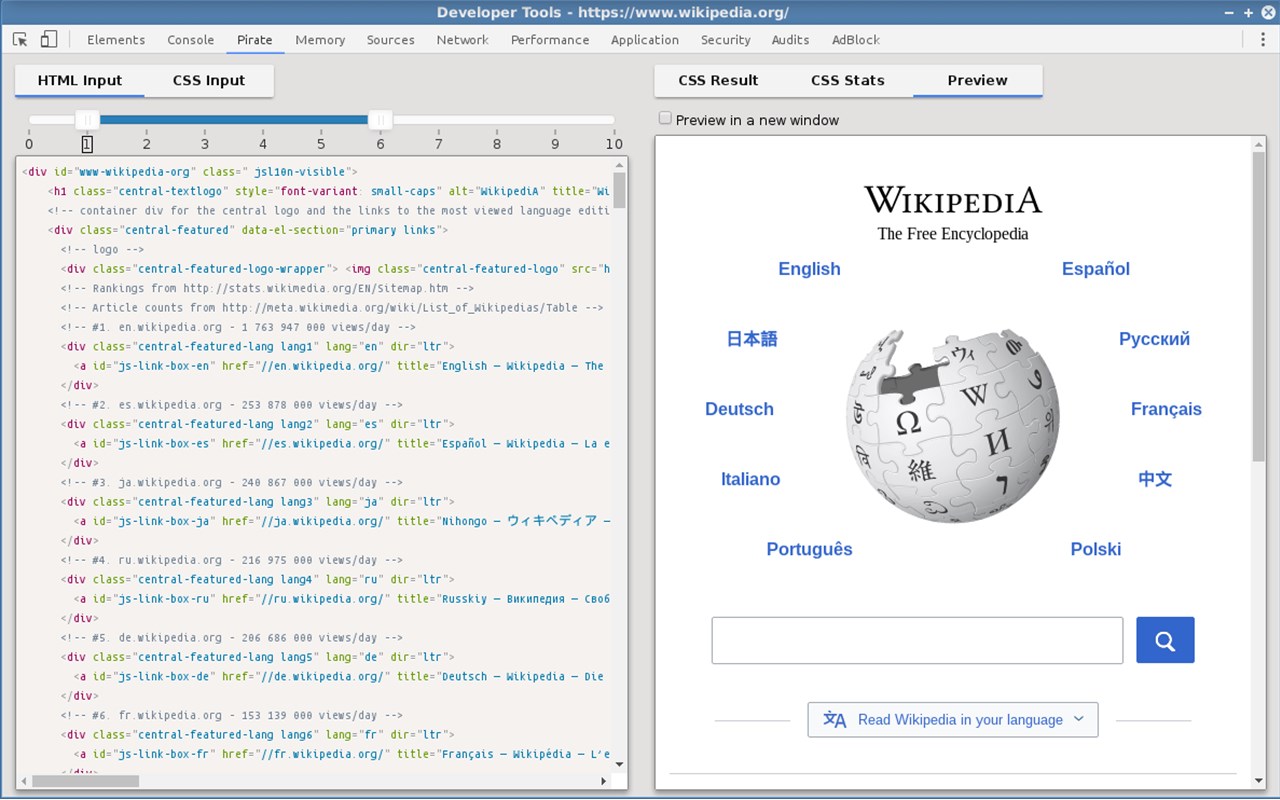Open the Italiano Wikipedia link
The height and width of the screenshot is (800, 1280).
coord(751,479)
